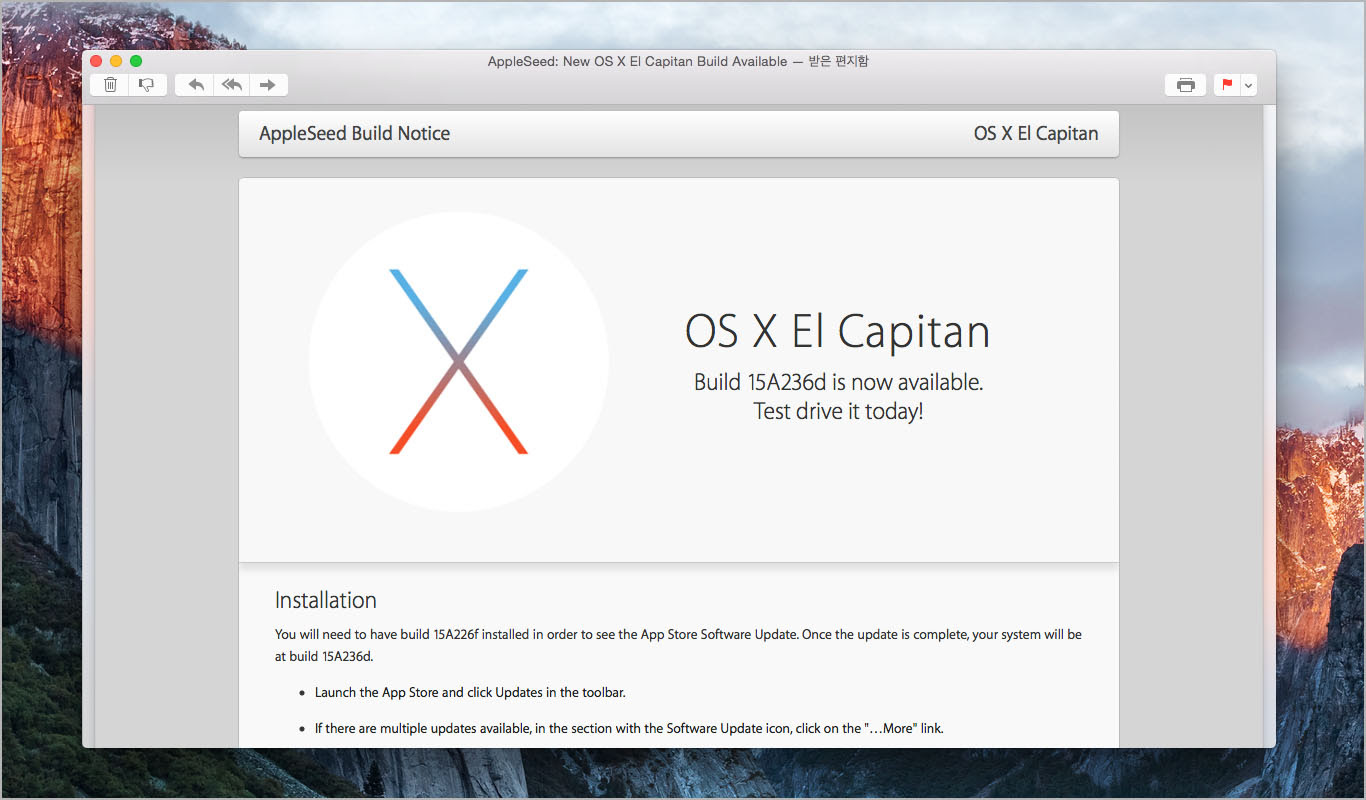The height and width of the screenshot is (800, 1366).
Task: Close the Mail message window
Action: [x=97, y=61]
